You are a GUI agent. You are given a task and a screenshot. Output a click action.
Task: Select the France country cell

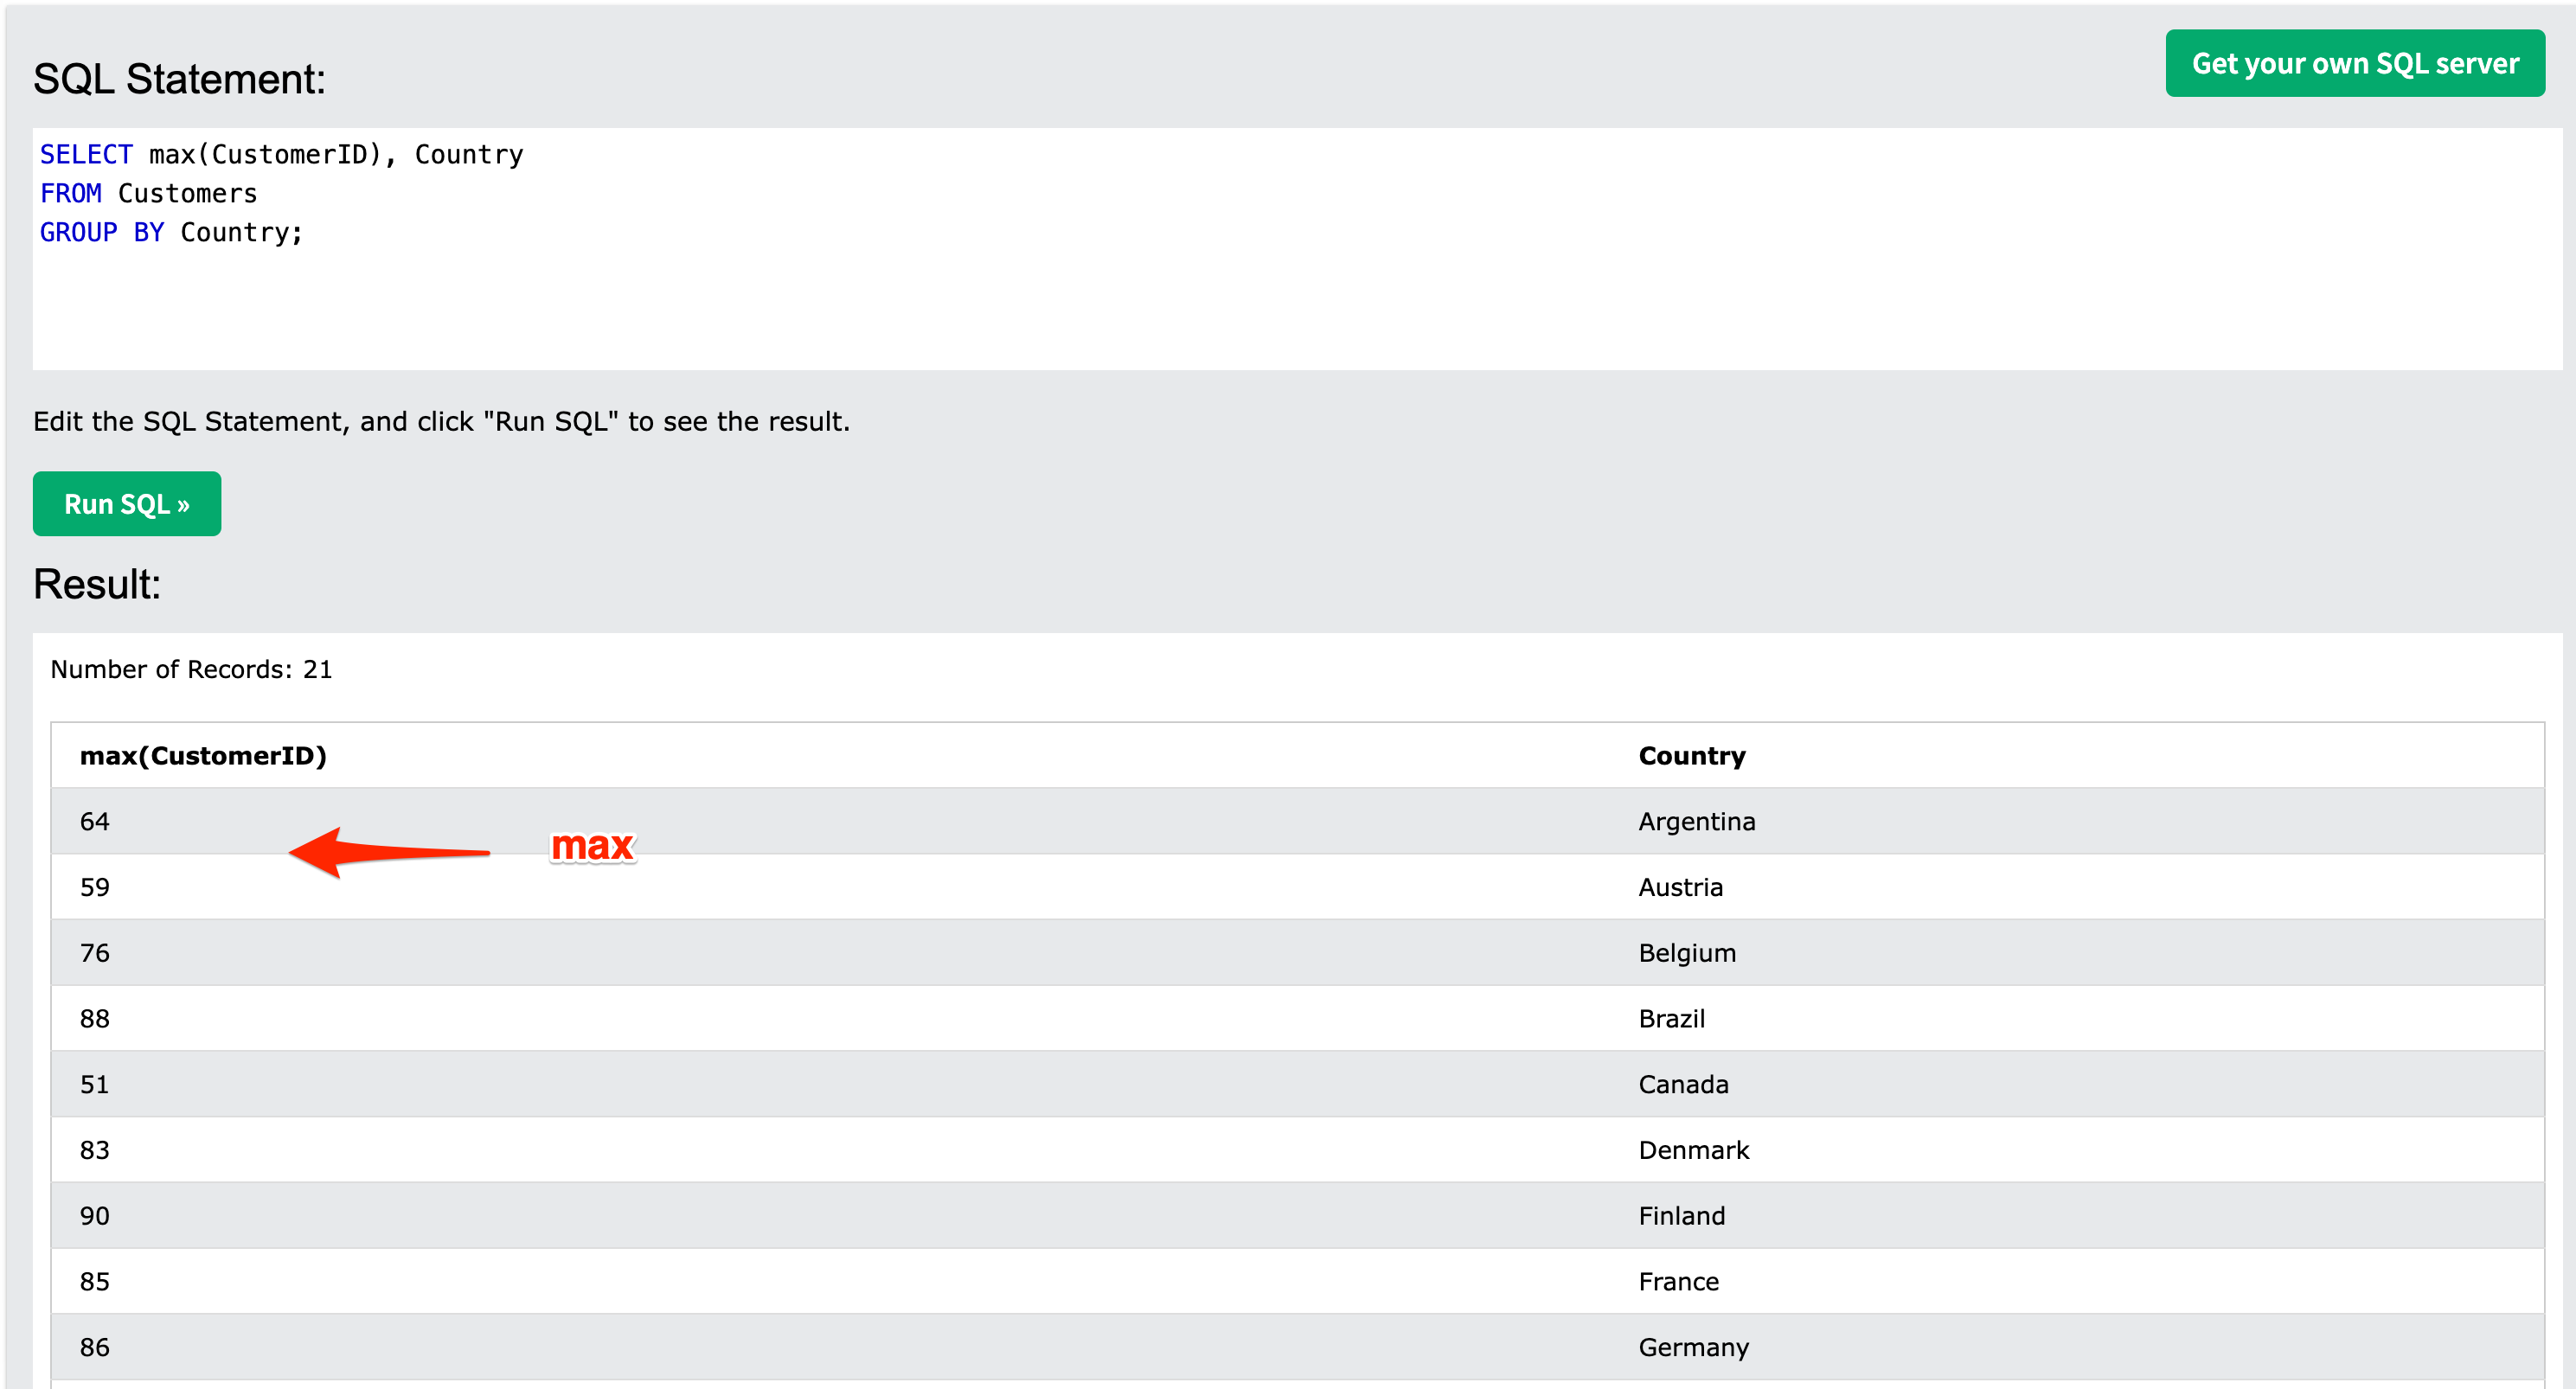(1678, 1281)
